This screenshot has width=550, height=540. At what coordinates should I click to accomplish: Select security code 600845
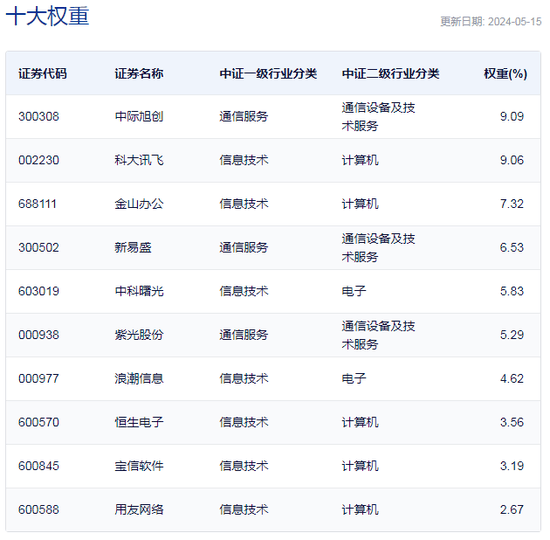tap(39, 466)
